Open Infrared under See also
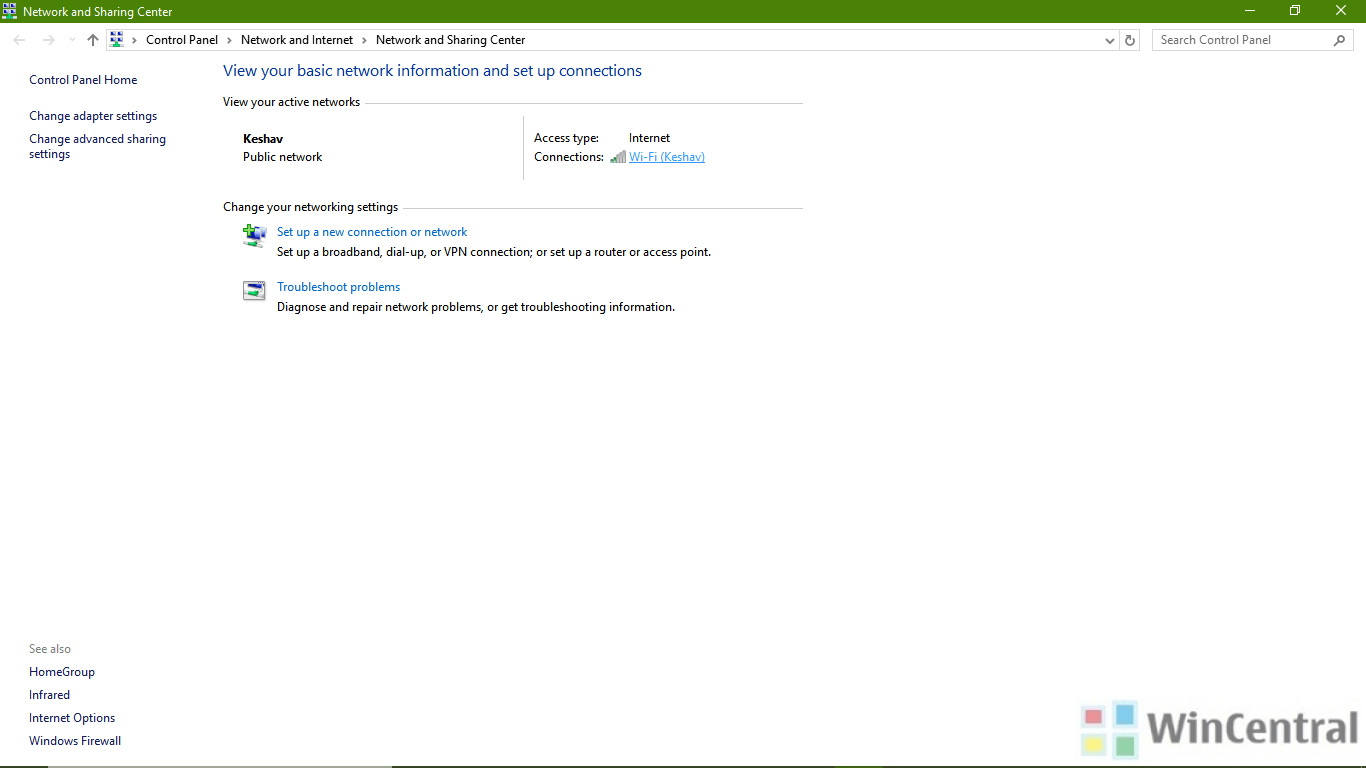1366x768 pixels. (x=49, y=695)
